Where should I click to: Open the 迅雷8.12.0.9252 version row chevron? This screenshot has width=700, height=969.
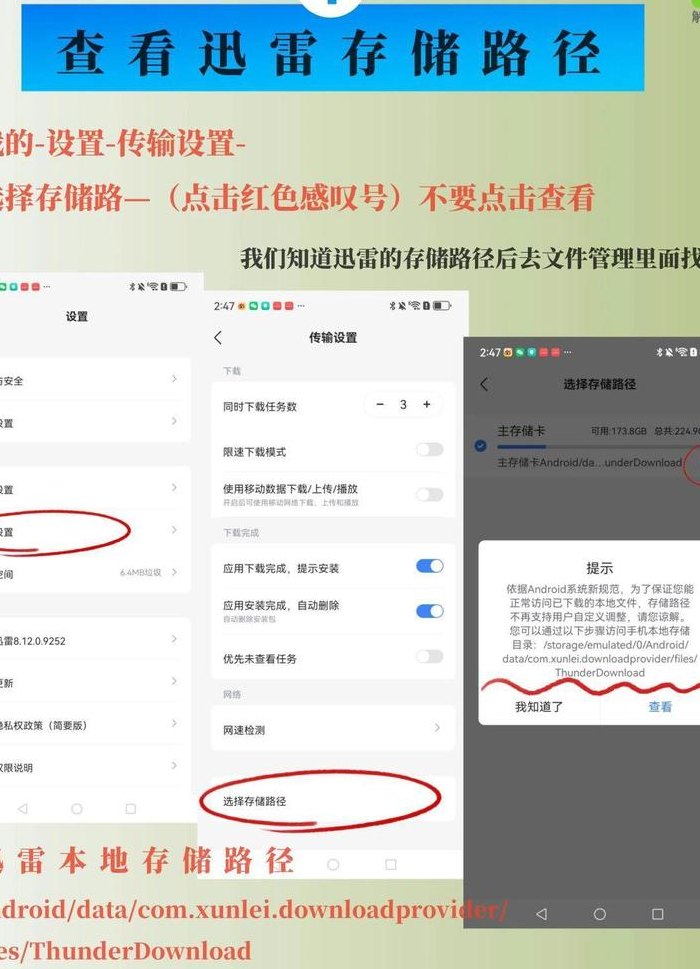click(174, 638)
